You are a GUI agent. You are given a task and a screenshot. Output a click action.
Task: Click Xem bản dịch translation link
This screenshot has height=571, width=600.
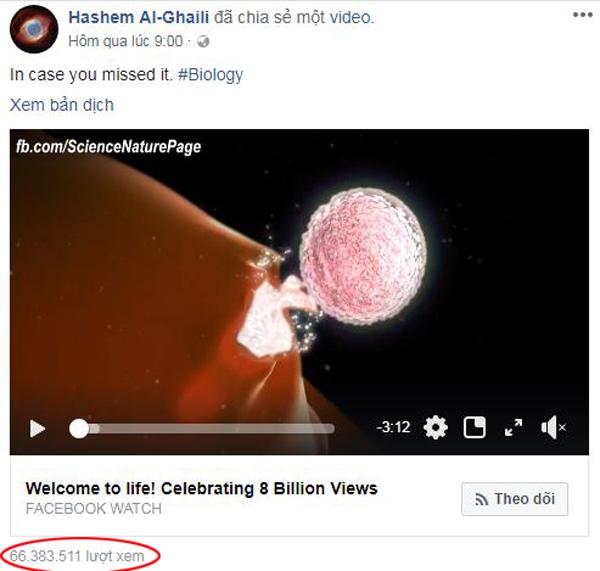pyautogui.click(x=62, y=105)
